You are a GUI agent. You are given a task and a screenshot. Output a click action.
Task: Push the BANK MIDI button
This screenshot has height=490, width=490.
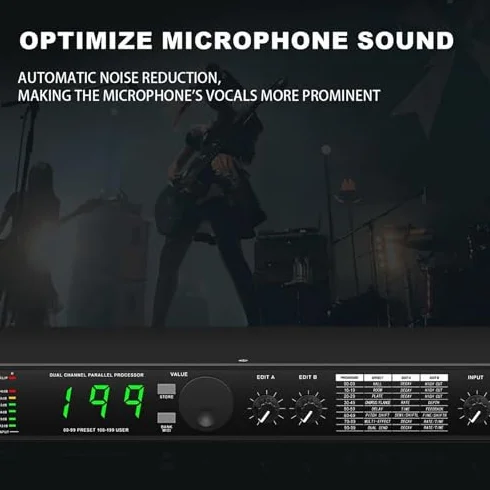[166, 418]
